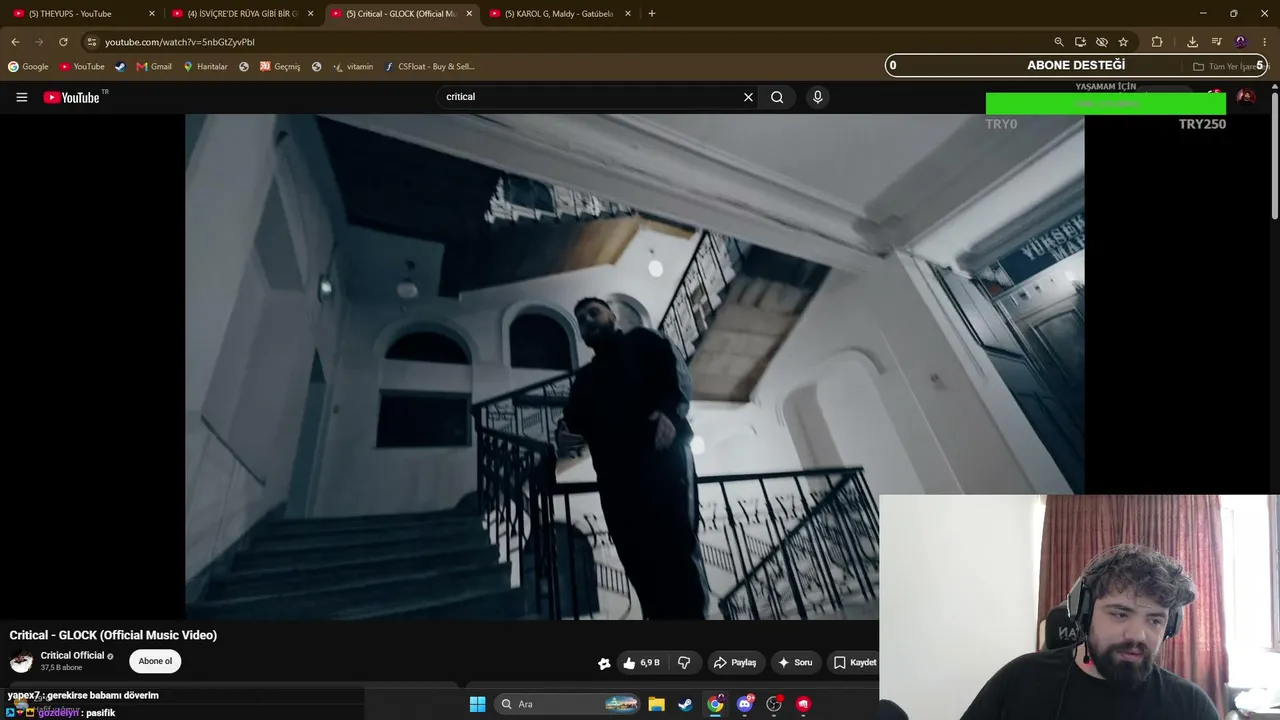Screen dimensions: 1280x720
Task: Open the media controls icon
Action: [1216, 42]
